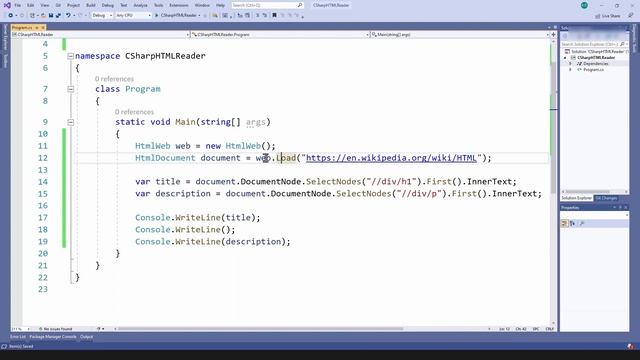Open the Wikipedia HTML URL link in code
Viewport: 640px width, 360px height.
tap(391, 158)
